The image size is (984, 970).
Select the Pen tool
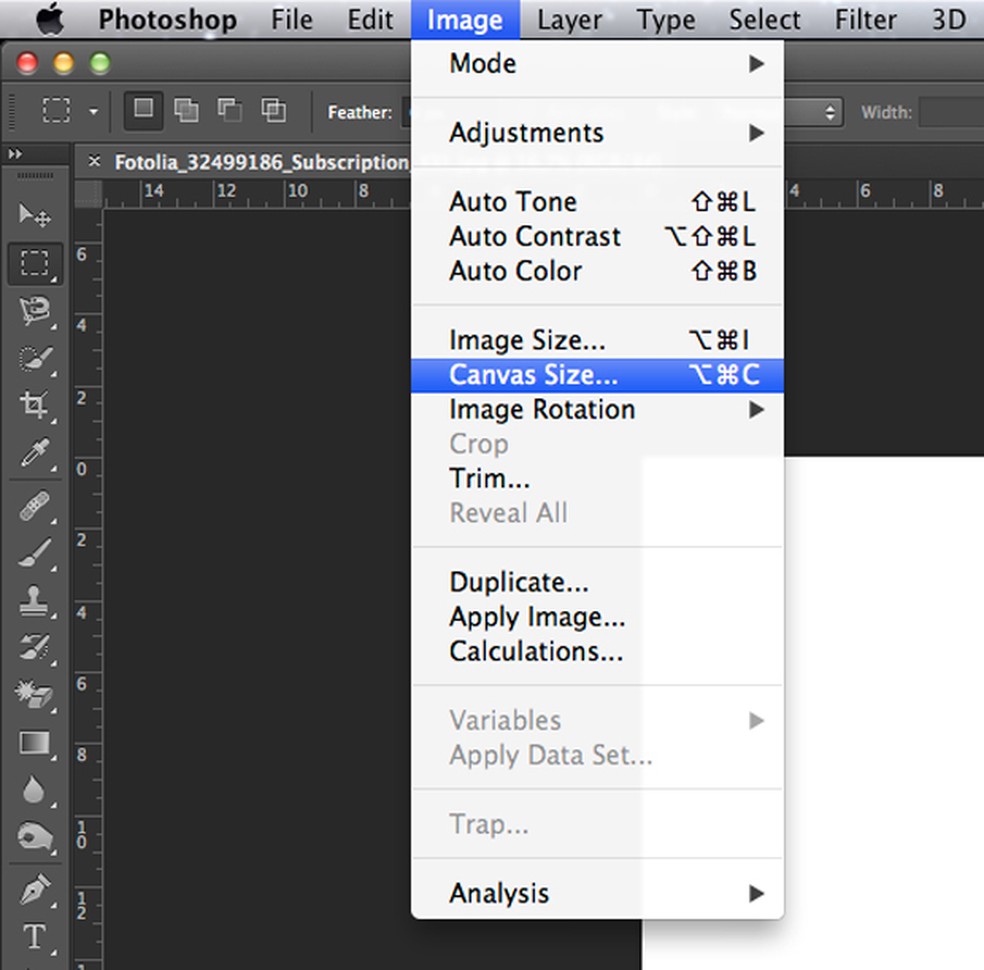(x=35, y=890)
